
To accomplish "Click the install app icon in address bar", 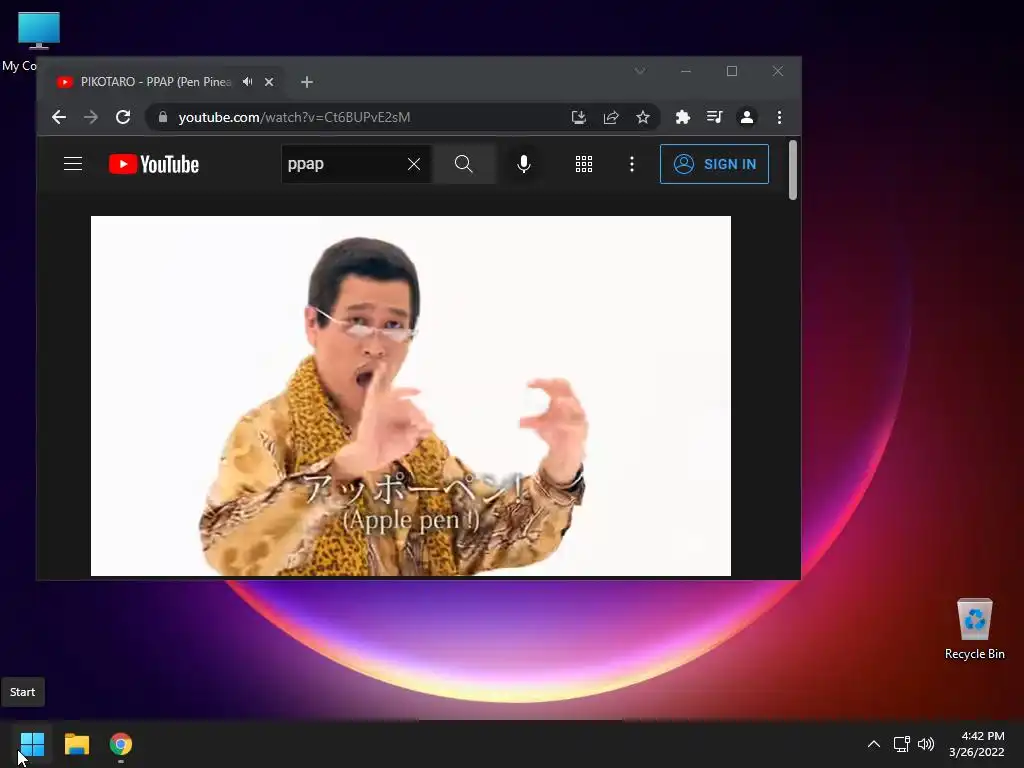I will [579, 117].
